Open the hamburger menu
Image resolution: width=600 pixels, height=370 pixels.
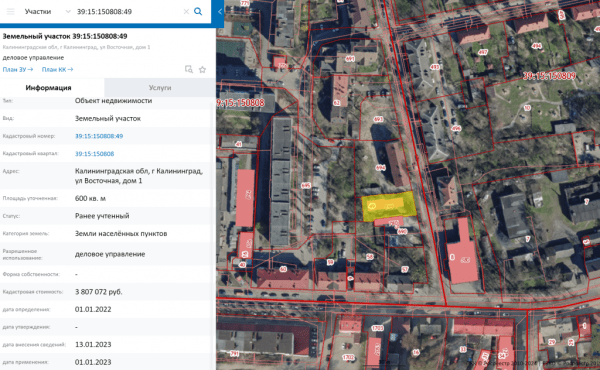[x=10, y=11]
